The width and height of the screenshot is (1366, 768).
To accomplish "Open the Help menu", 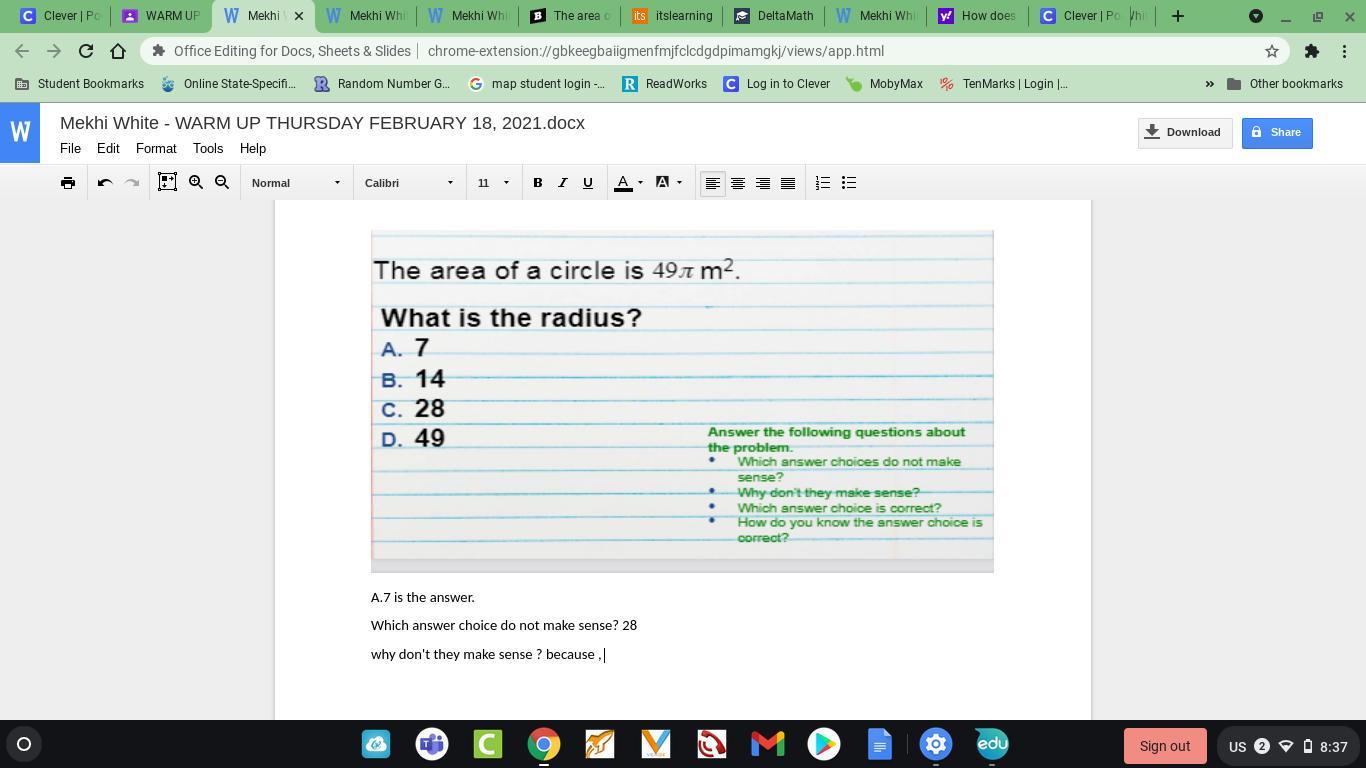I will pyautogui.click(x=253, y=148).
